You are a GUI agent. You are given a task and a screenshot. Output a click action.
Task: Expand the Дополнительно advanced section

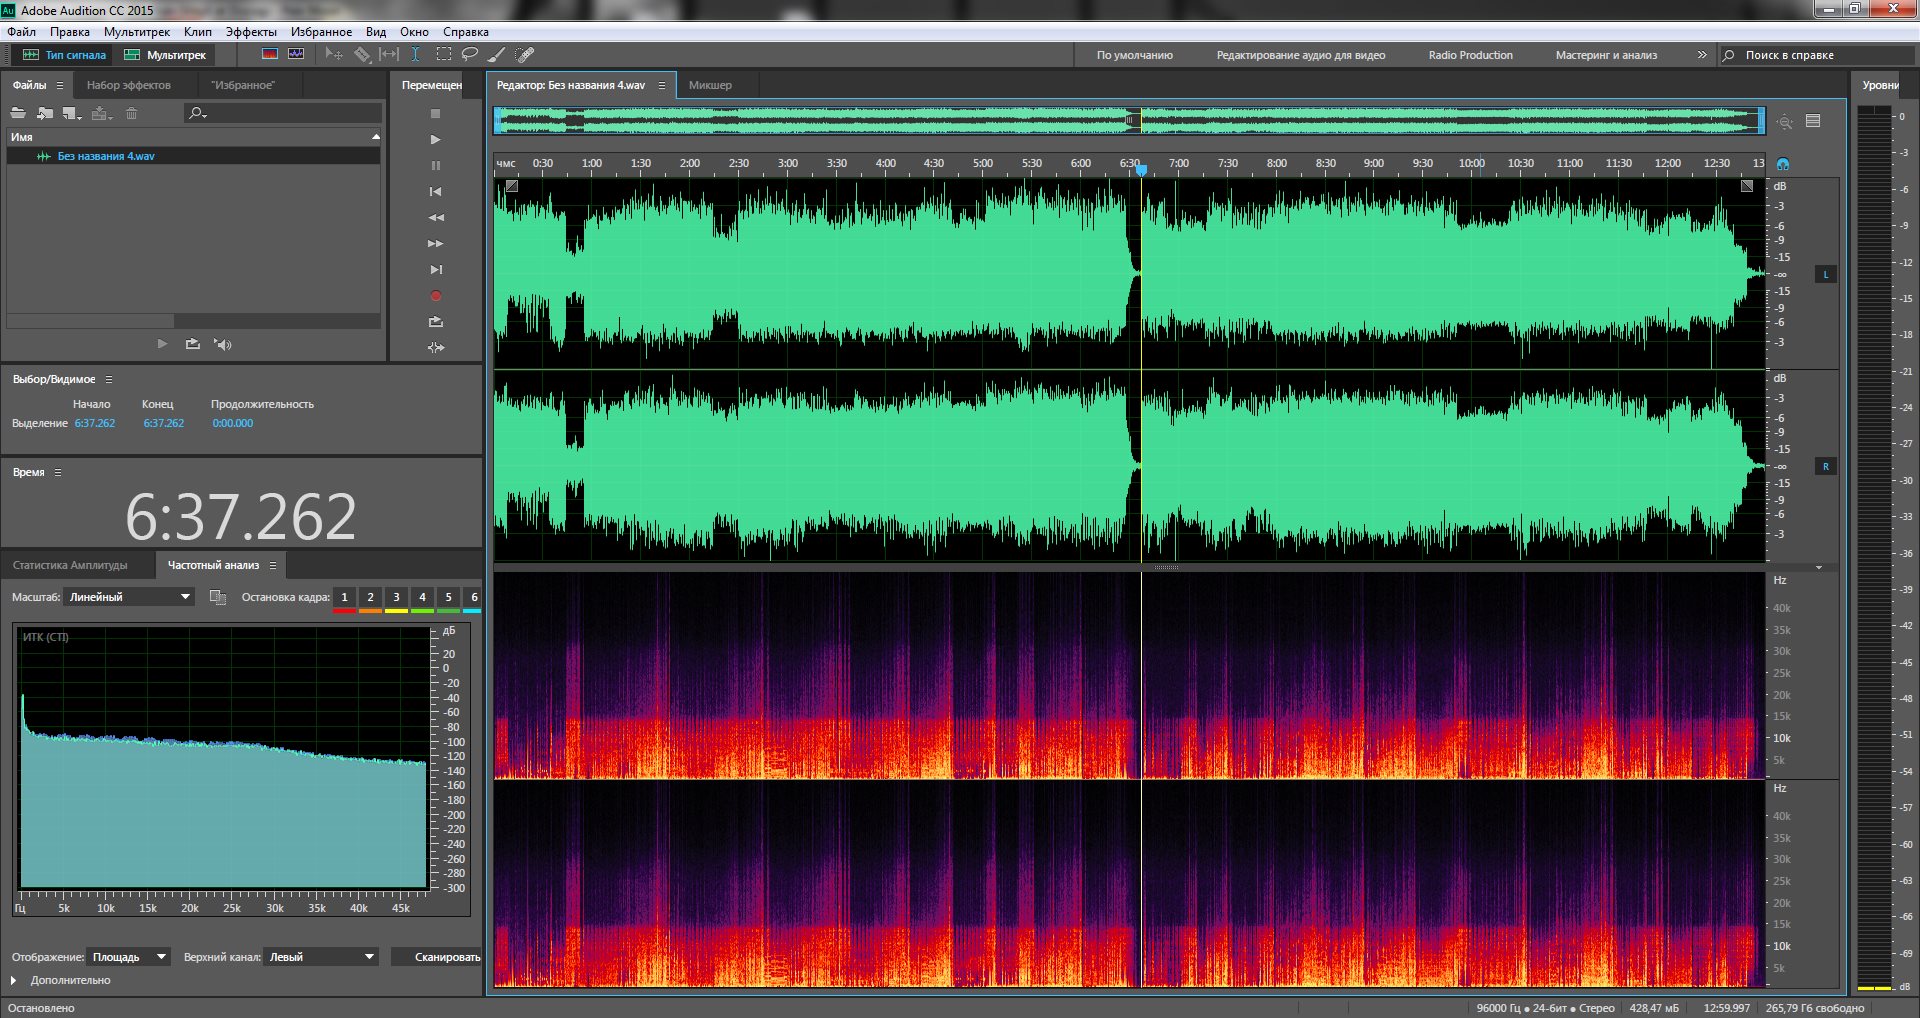[14, 980]
